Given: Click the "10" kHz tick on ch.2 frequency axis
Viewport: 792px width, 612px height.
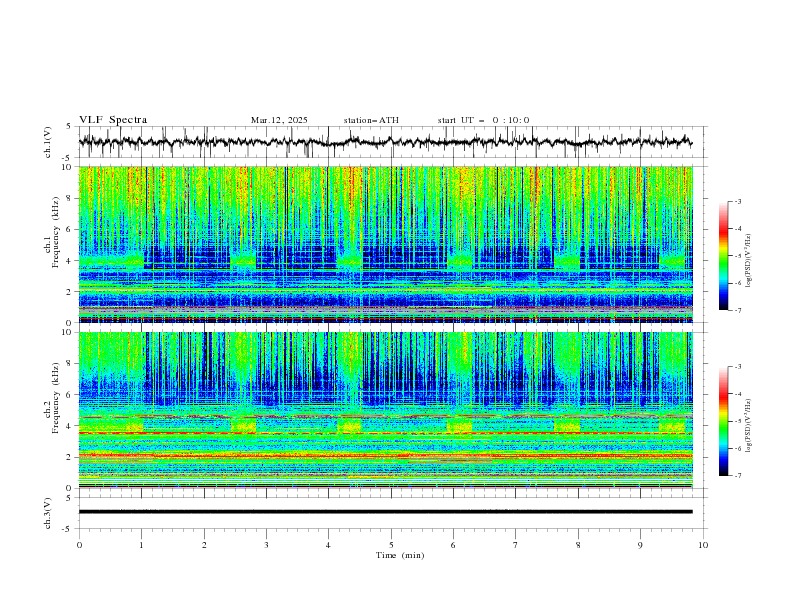Looking at the screenshot, I should (68, 332).
